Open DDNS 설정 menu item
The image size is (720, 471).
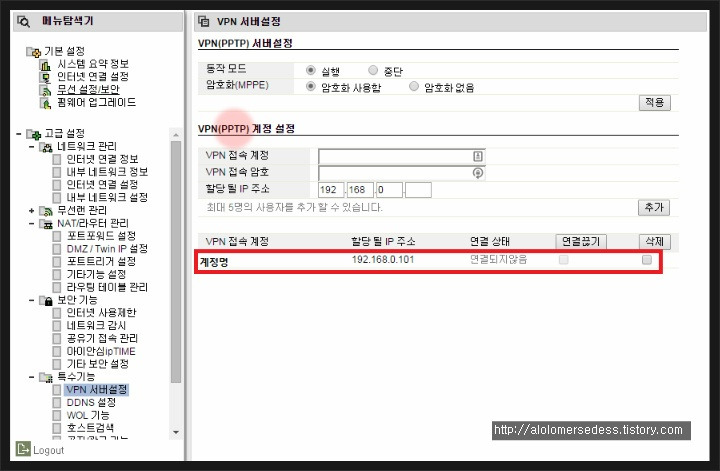91,403
